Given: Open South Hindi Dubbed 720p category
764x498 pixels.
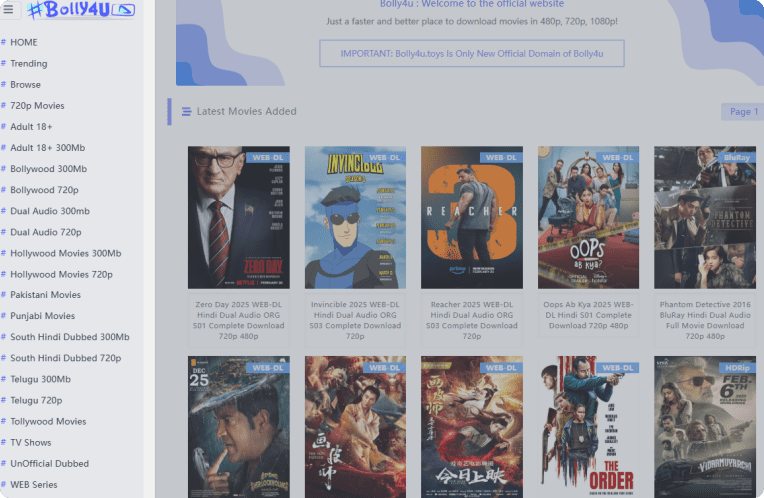Looking at the screenshot, I should (x=66, y=358).
